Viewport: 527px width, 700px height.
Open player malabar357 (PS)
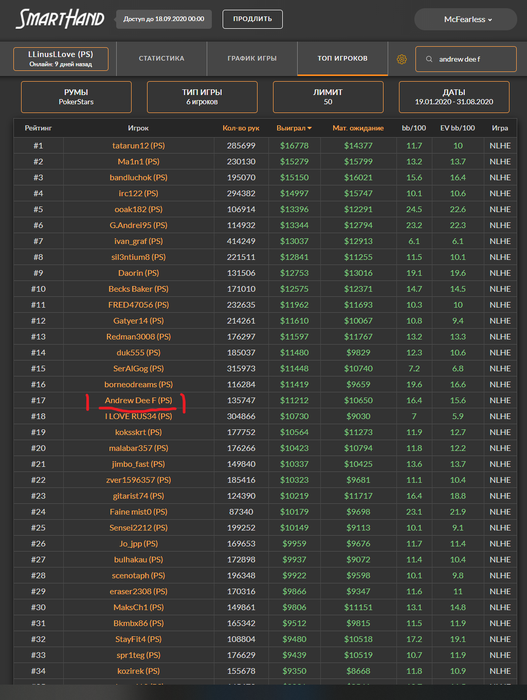(x=138, y=448)
